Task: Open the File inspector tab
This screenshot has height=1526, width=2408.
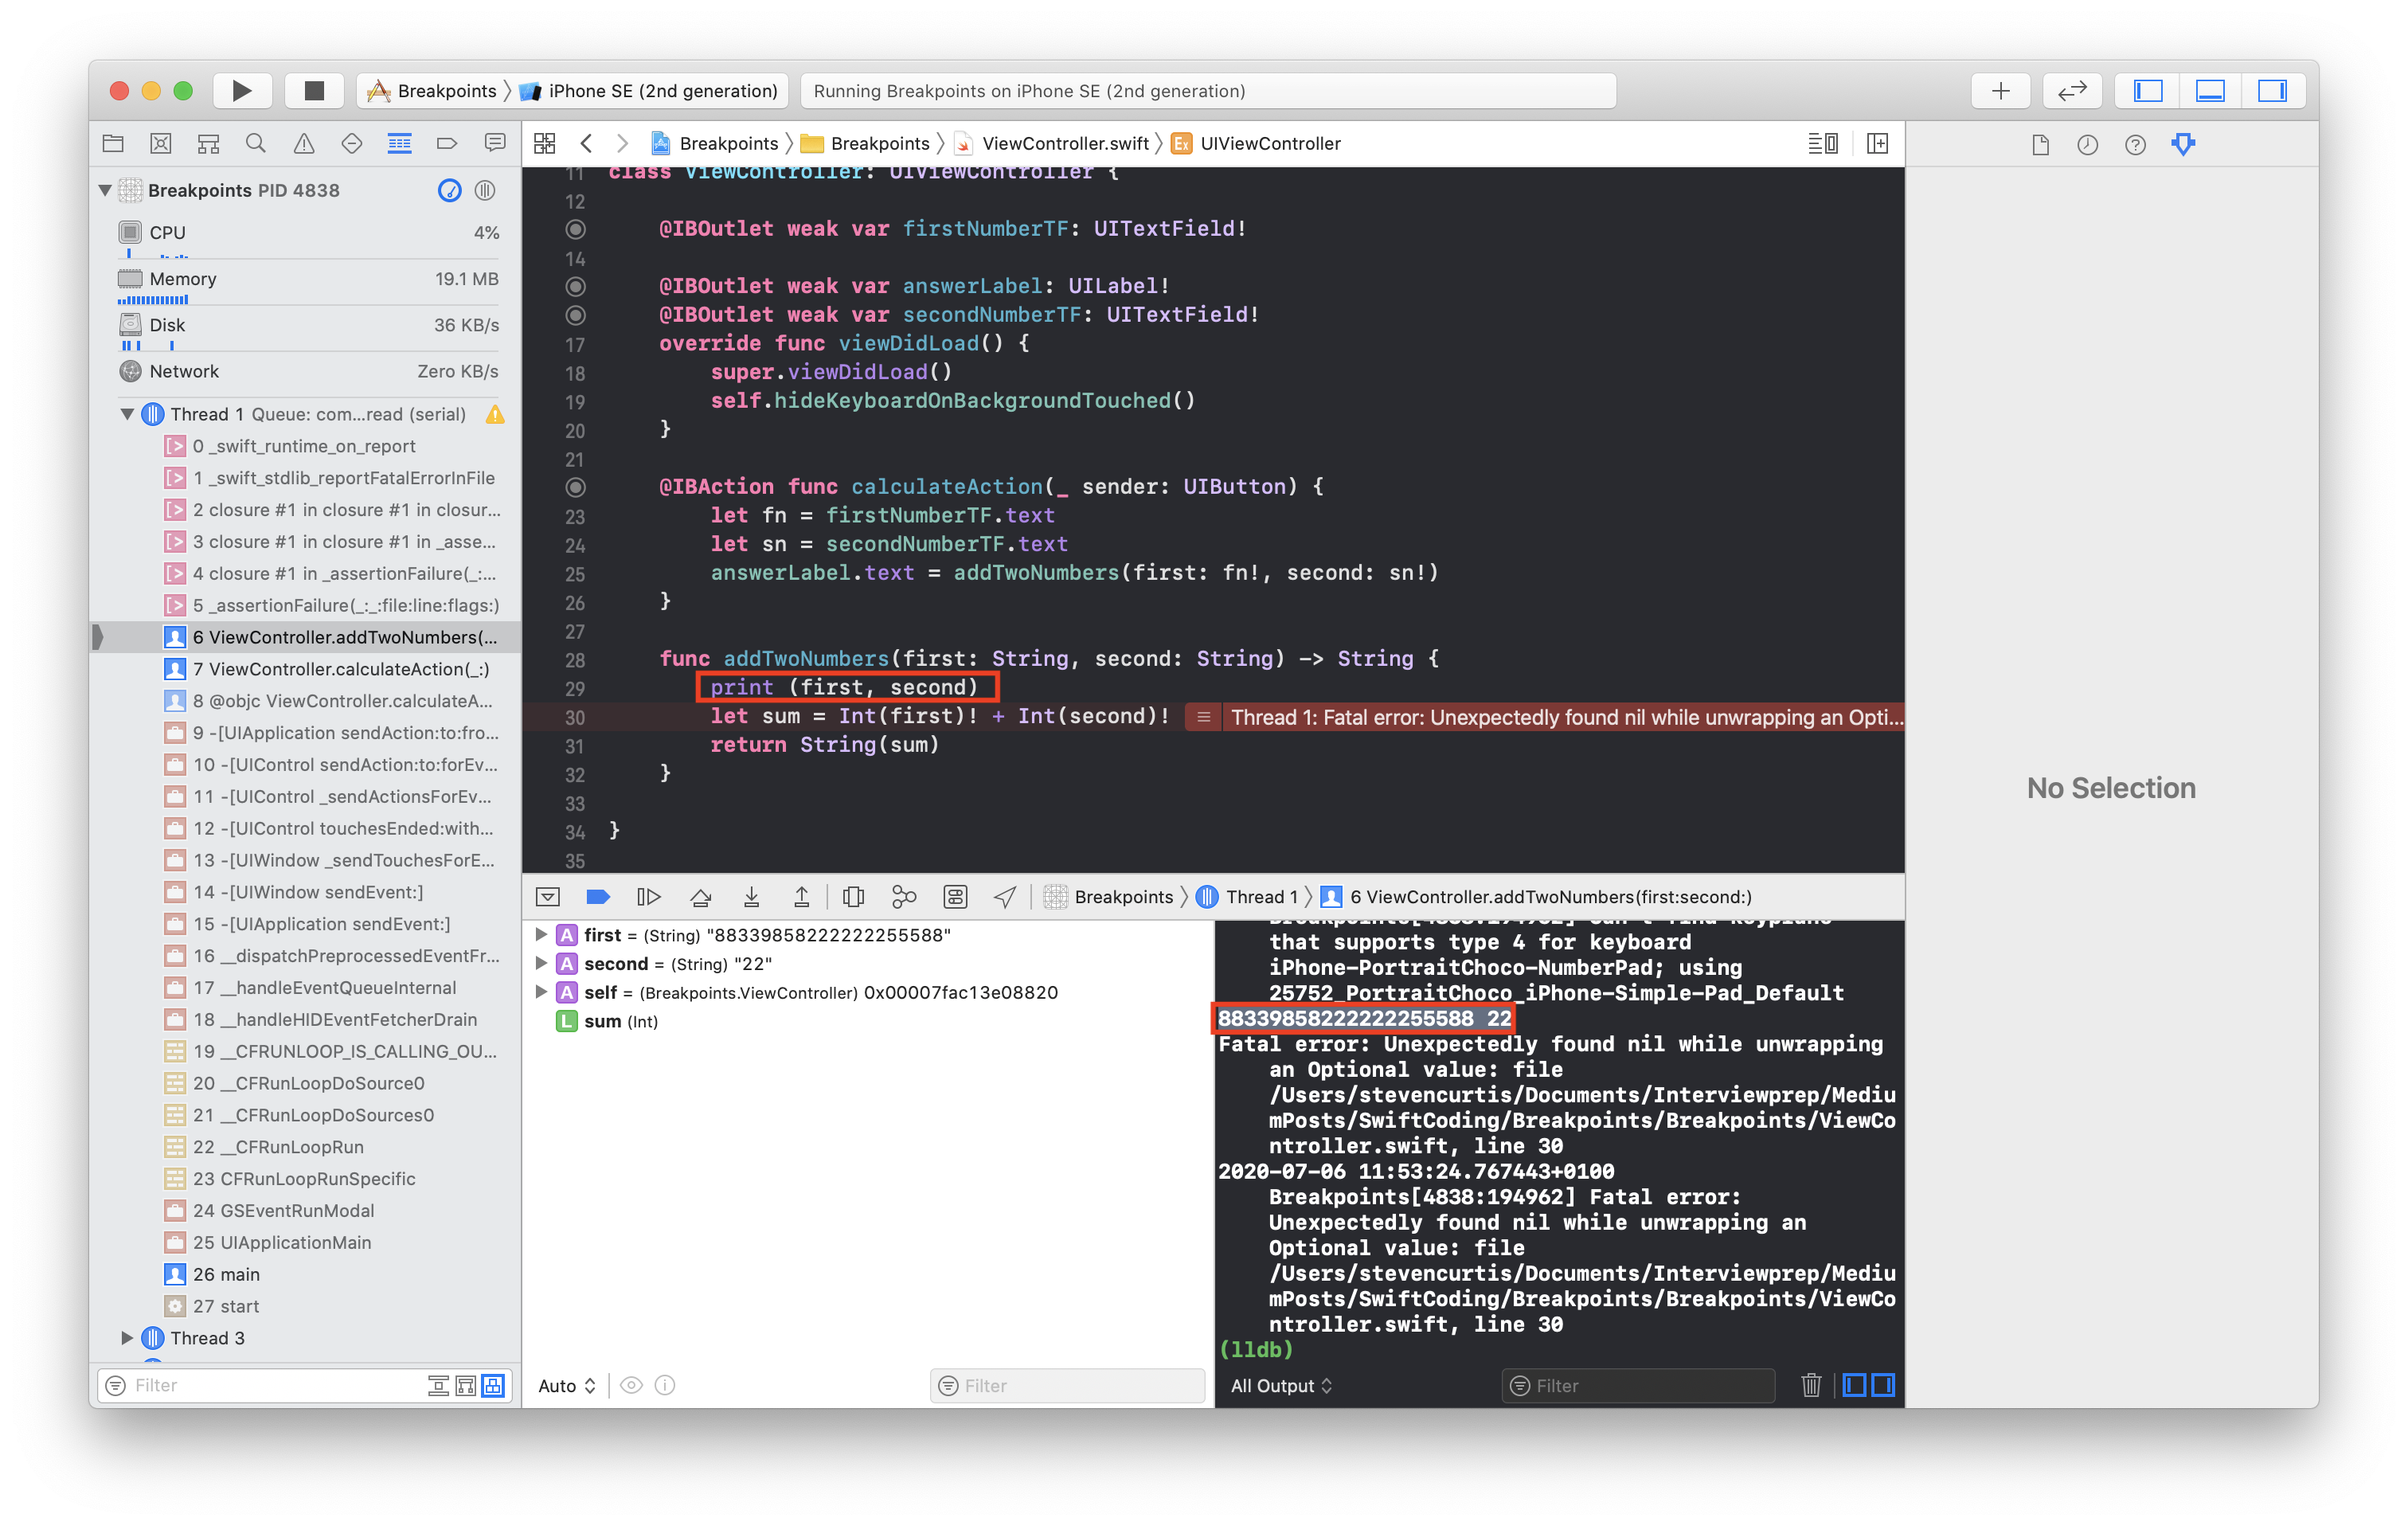Action: pos(2040,145)
